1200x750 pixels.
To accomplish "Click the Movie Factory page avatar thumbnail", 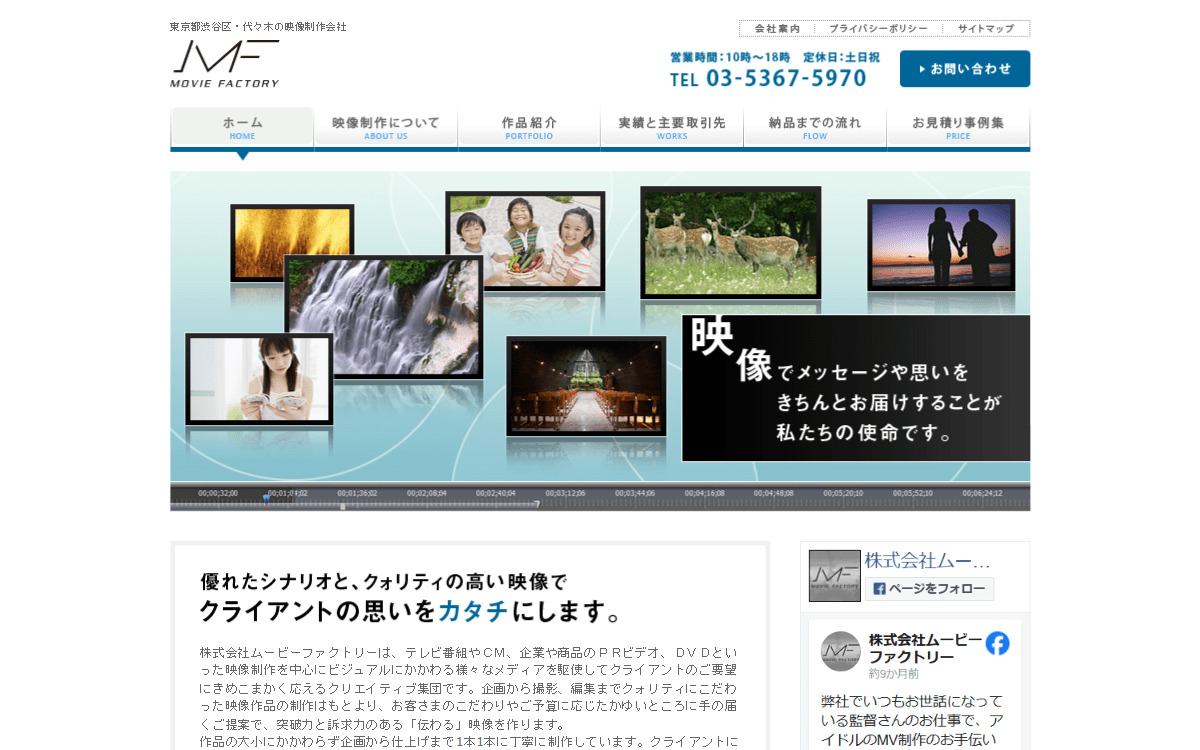I will (834, 575).
